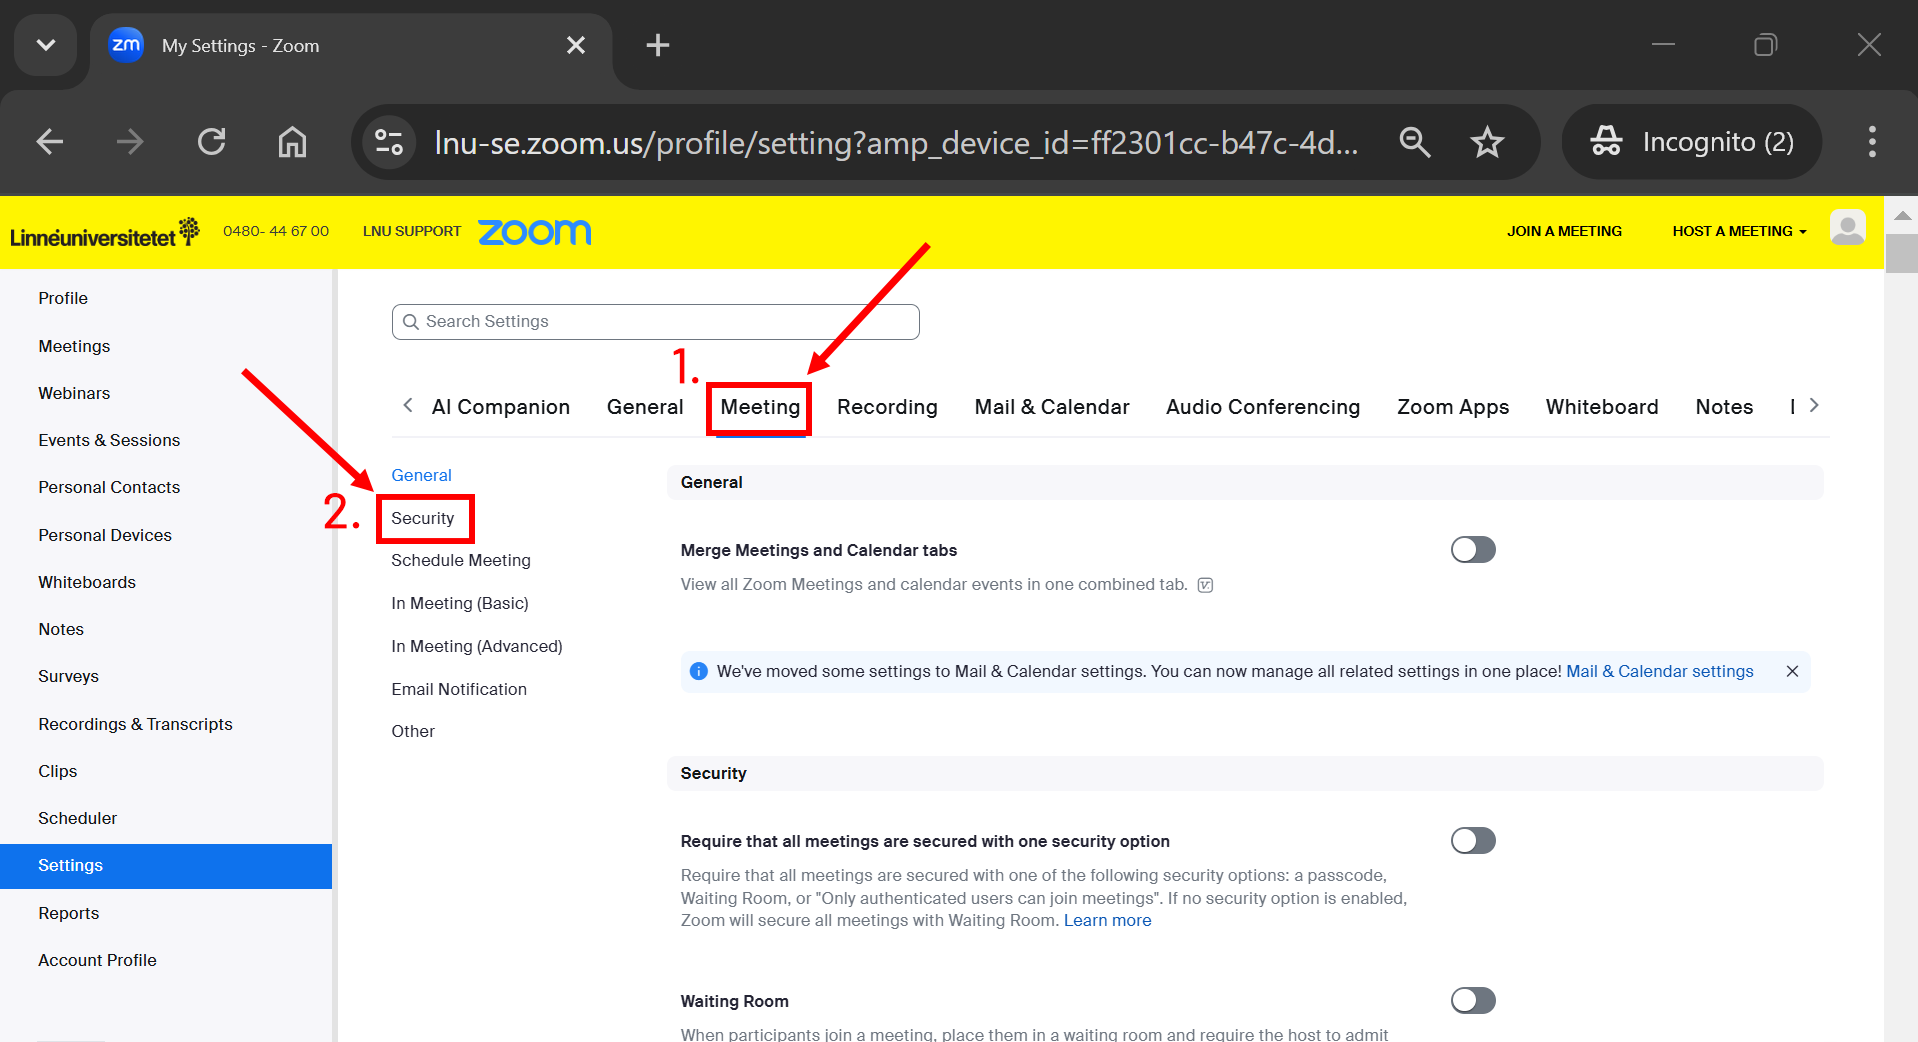
Task: Click the Zoom logo in header
Action: coord(535,232)
